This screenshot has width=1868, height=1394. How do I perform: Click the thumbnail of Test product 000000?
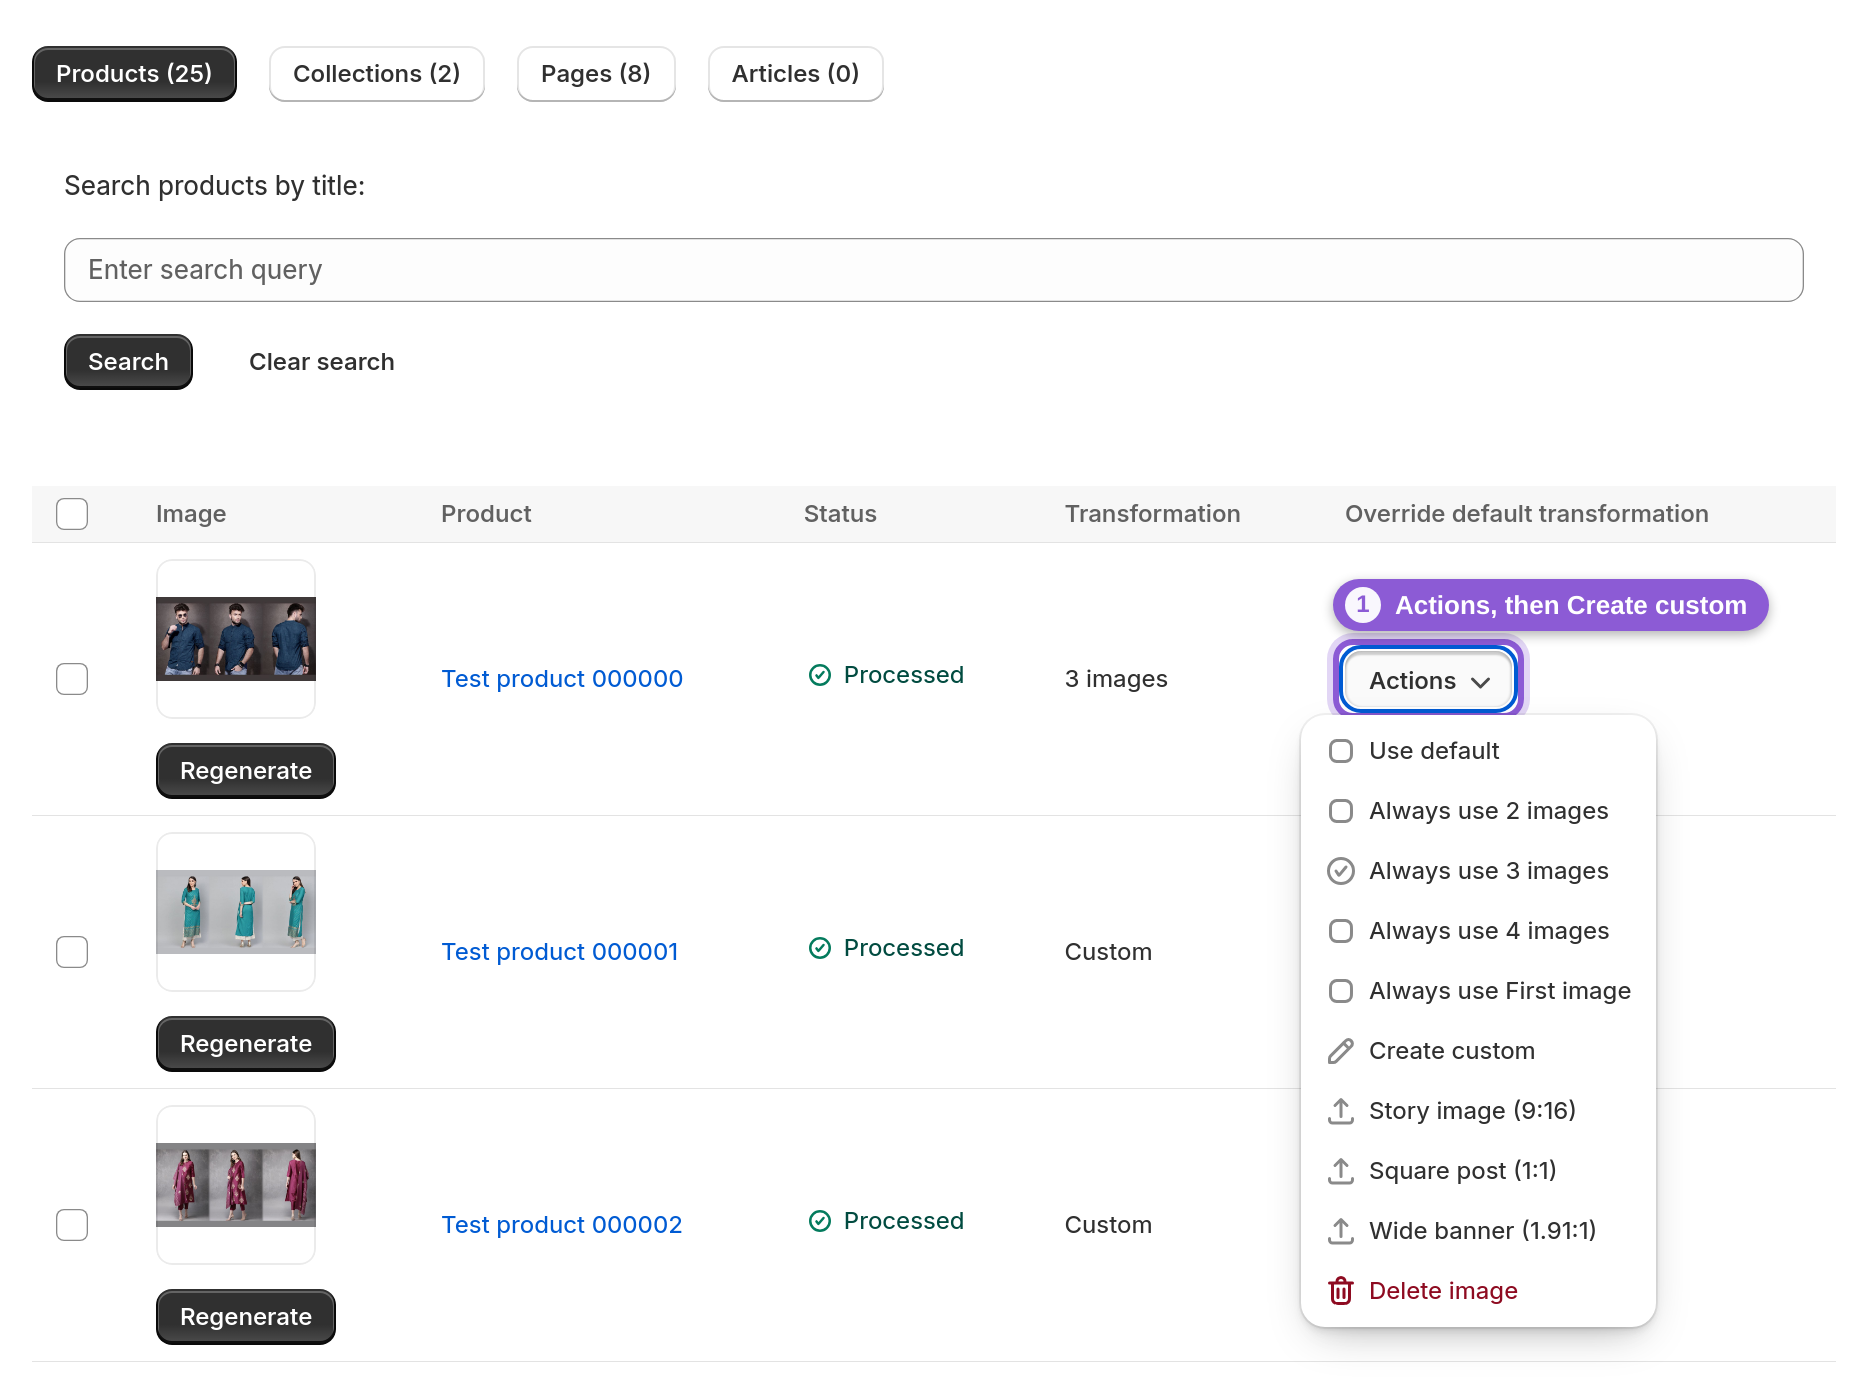tap(236, 639)
